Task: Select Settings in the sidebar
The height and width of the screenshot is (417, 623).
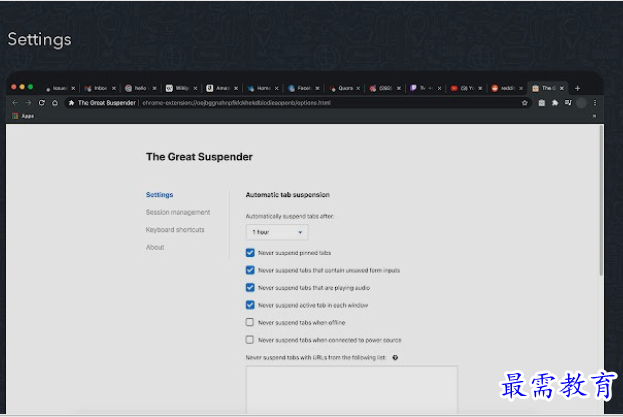Action: pyautogui.click(x=159, y=195)
